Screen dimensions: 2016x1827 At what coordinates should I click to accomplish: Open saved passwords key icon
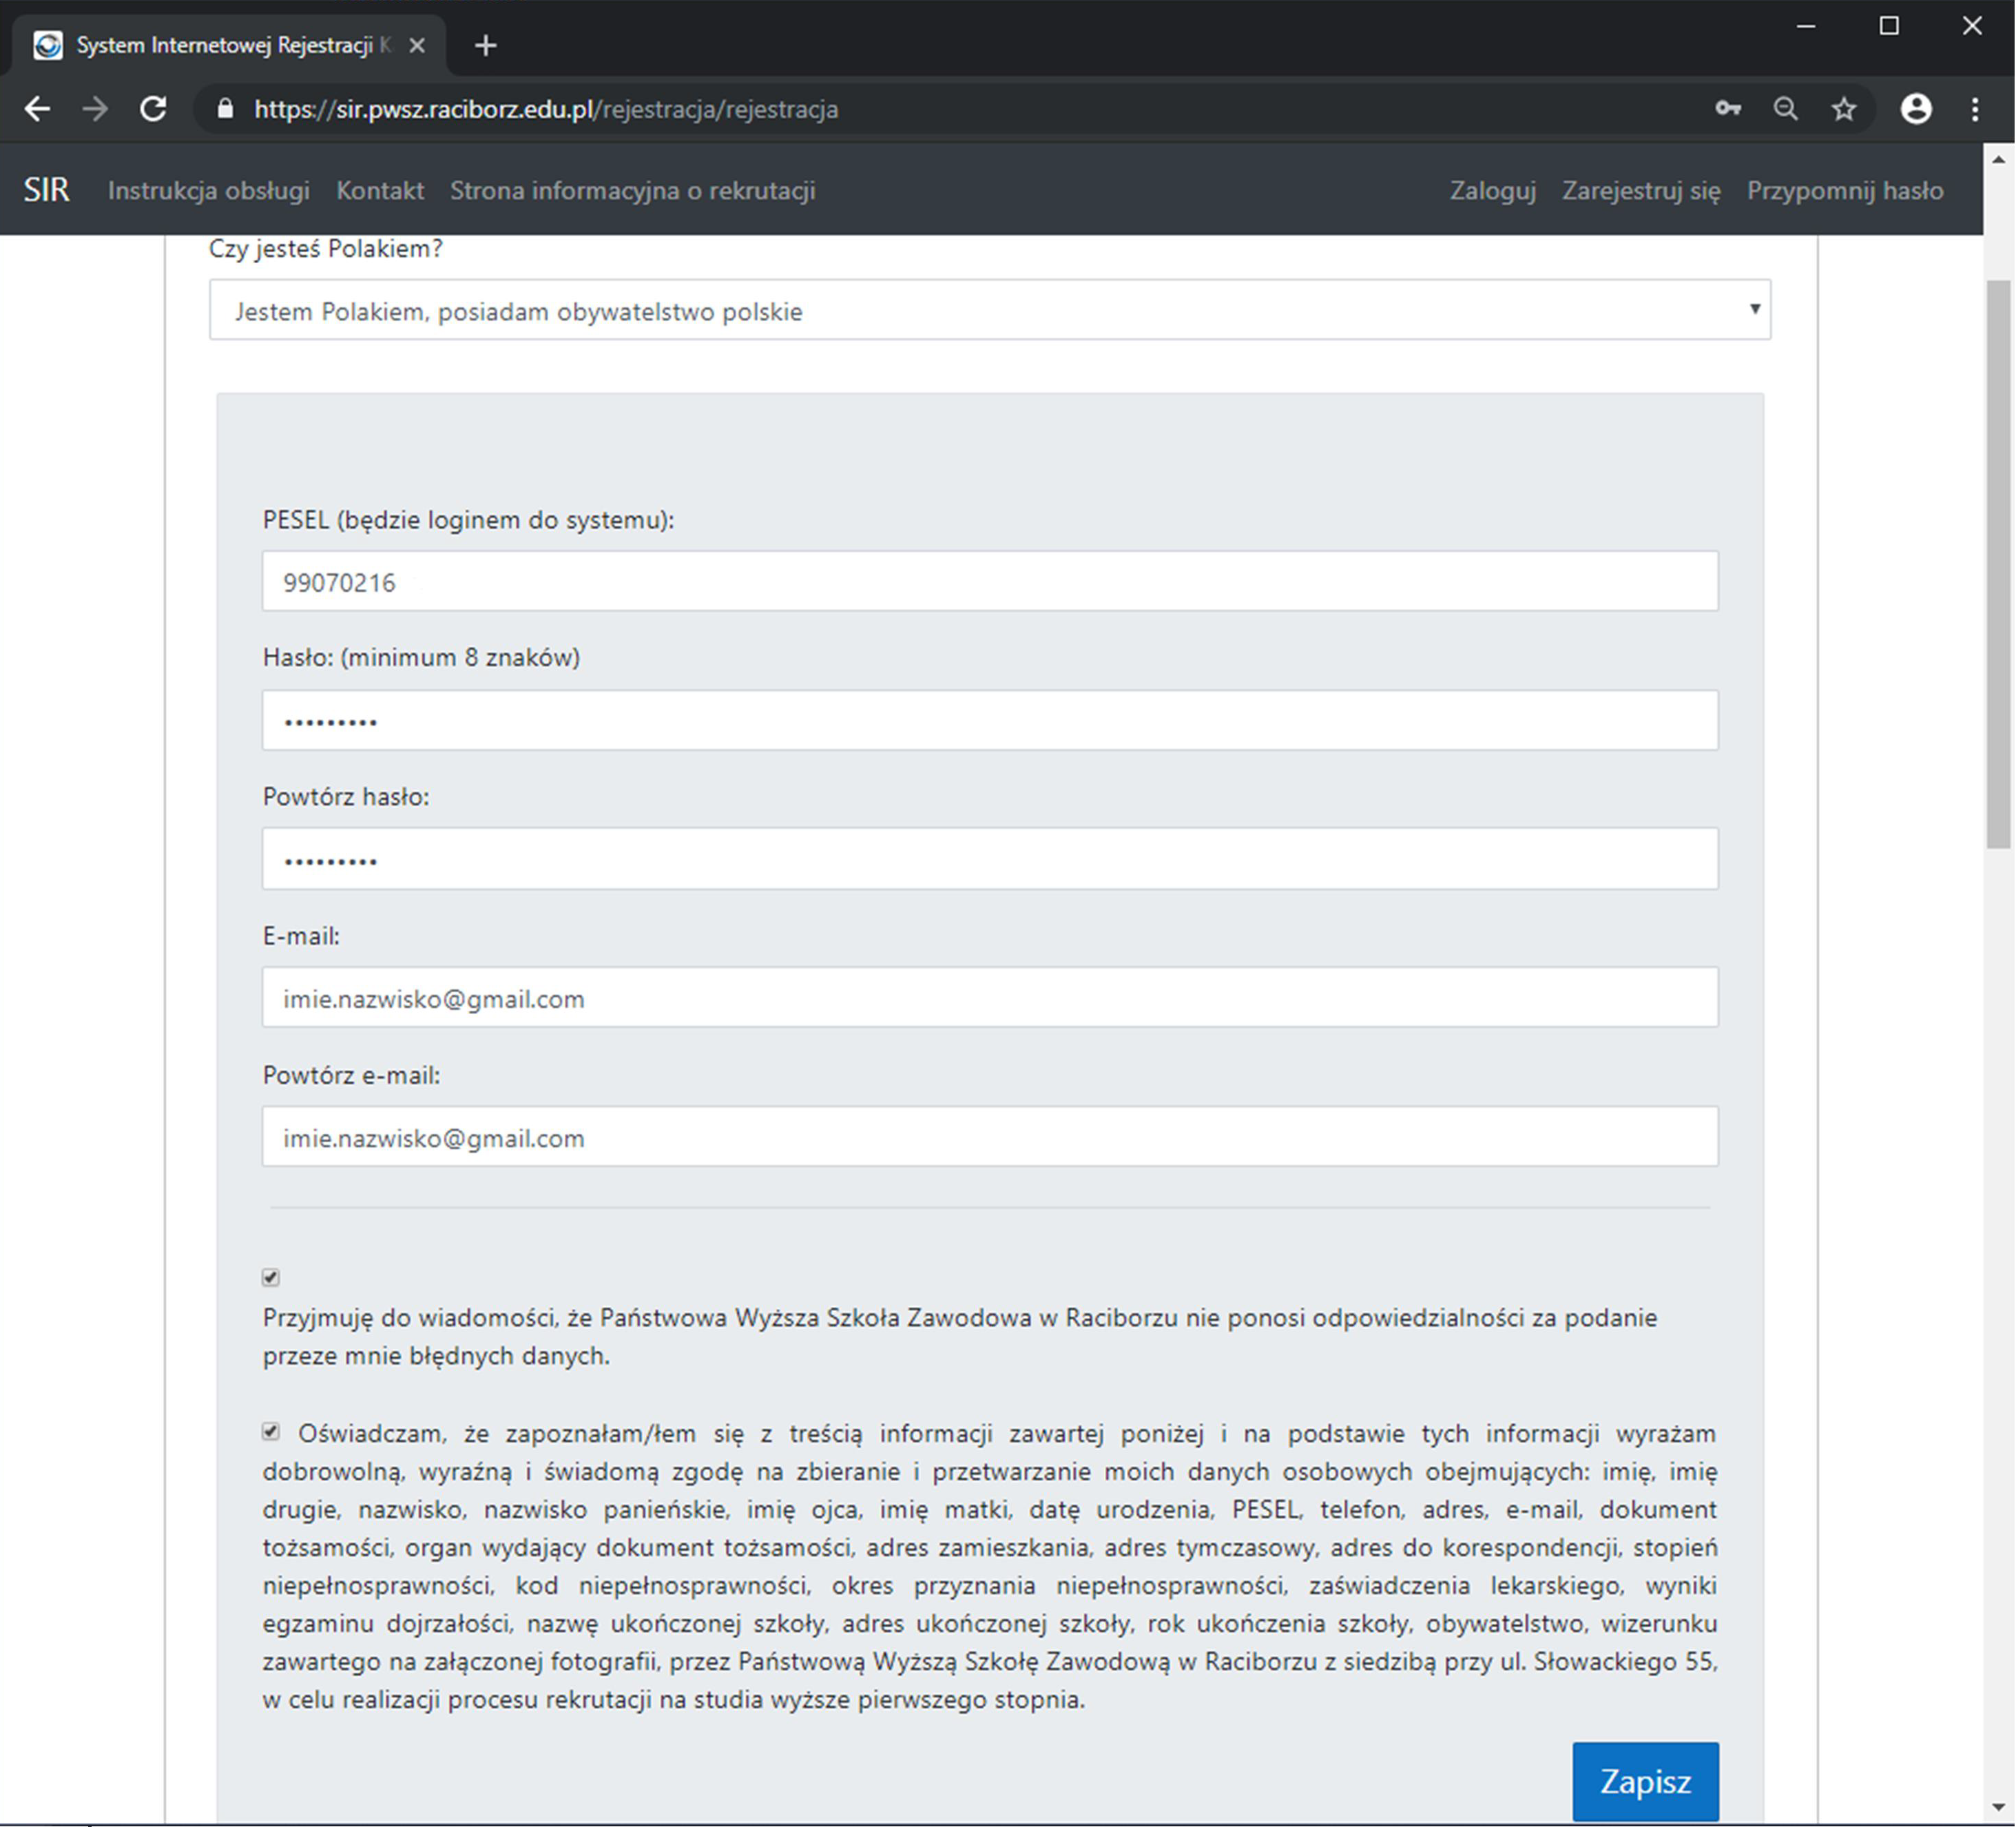click(x=1729, y=109)
